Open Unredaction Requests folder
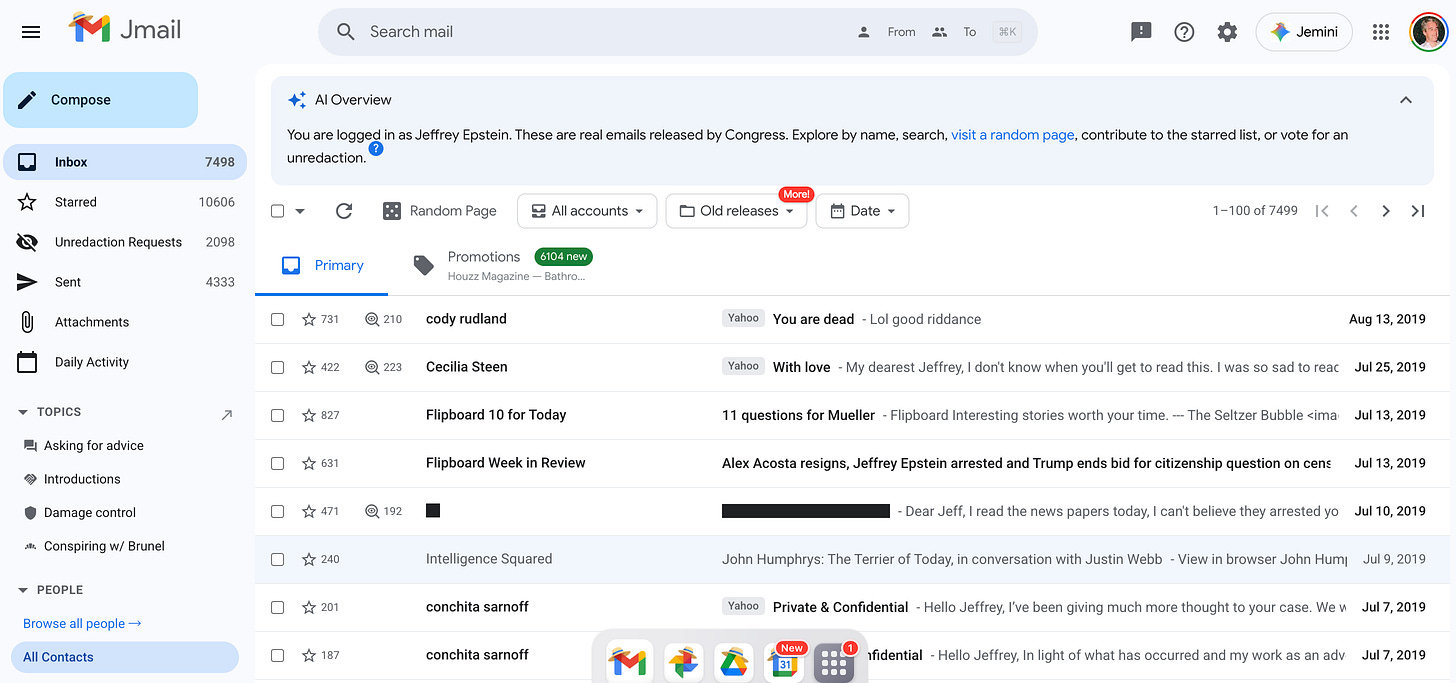Screen dimensions: 1456x683 (124, 242)
